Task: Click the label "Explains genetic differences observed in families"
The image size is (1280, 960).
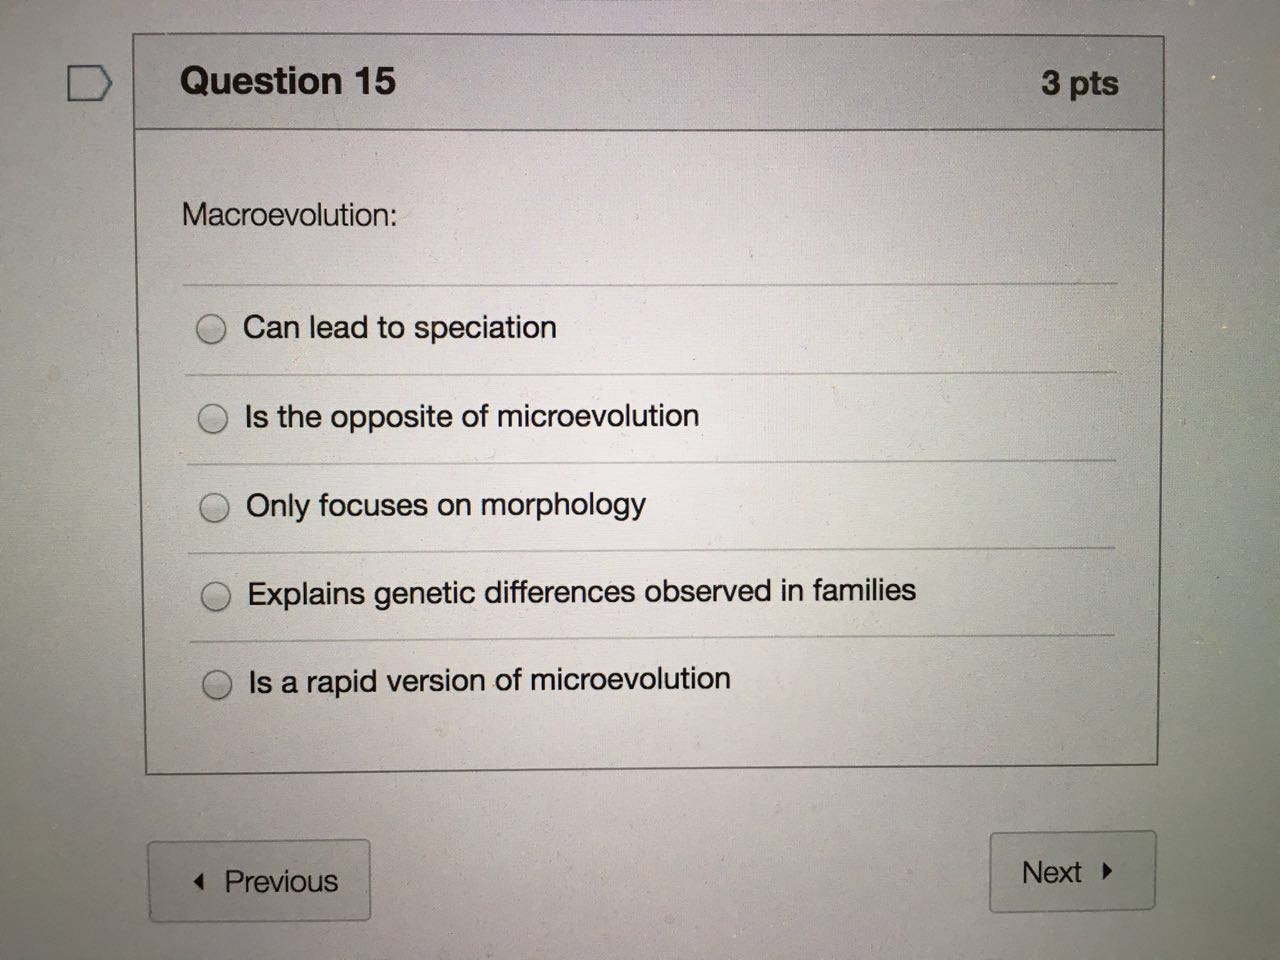Action: (581, 592)
